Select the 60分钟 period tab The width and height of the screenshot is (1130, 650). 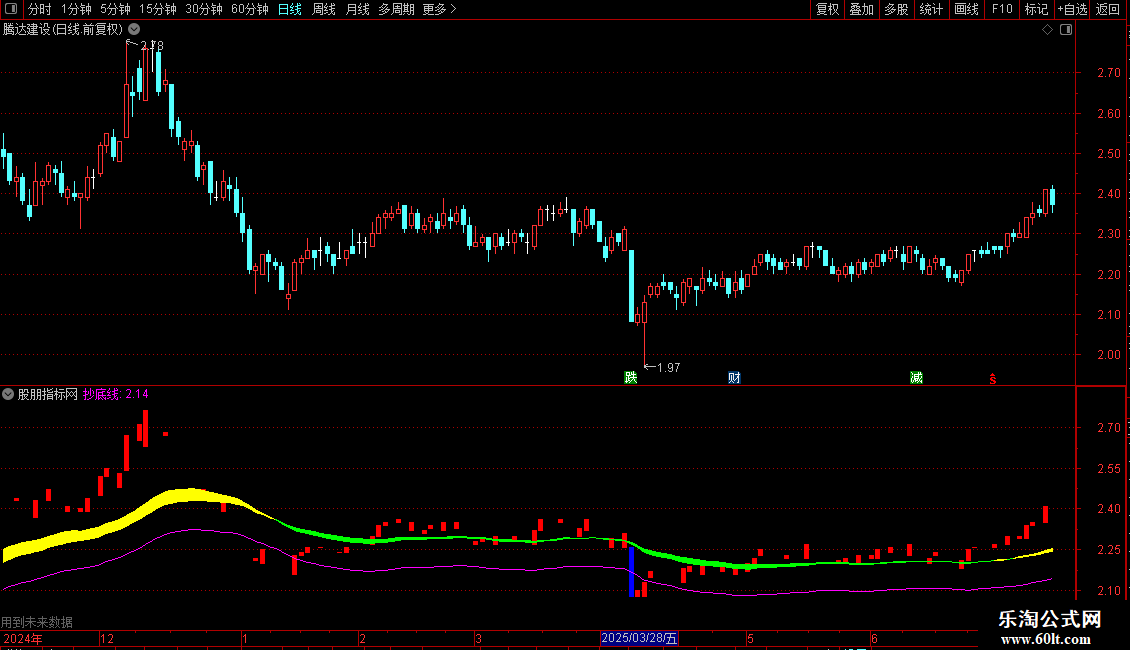pyautogui.click(x=249, y=9)
